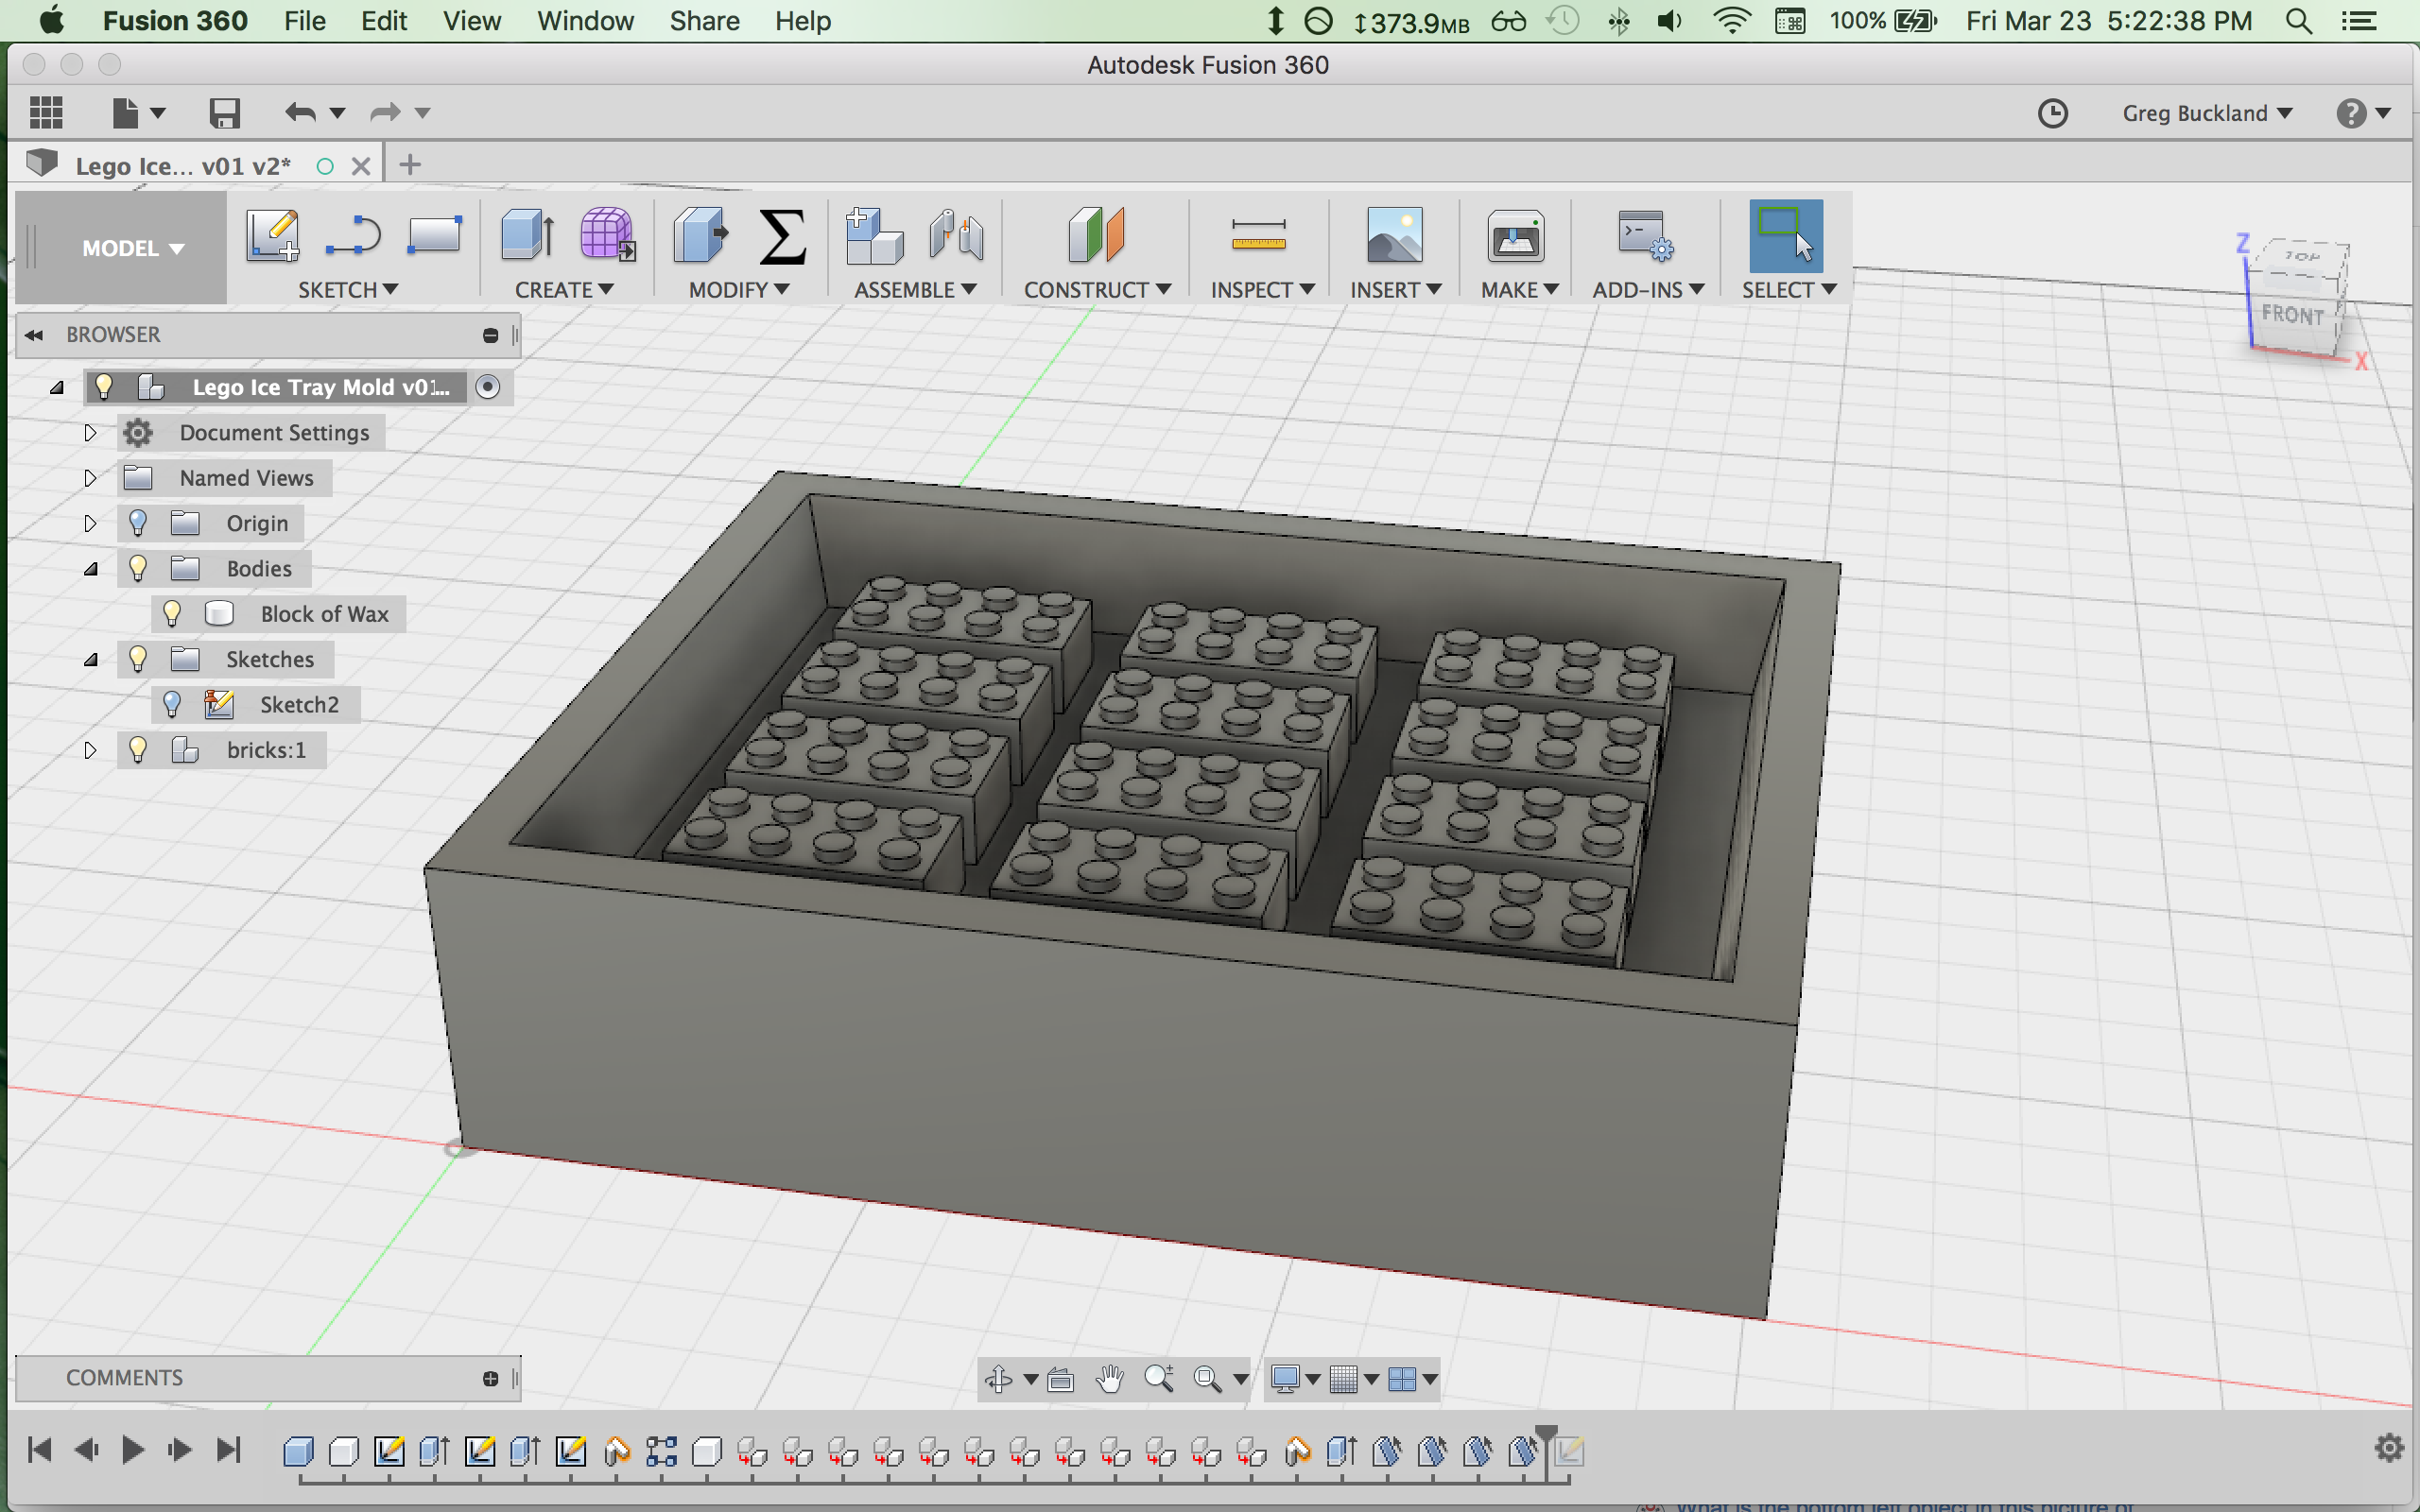
Task: Open the Share menu
Action: (x=704, y=21)
